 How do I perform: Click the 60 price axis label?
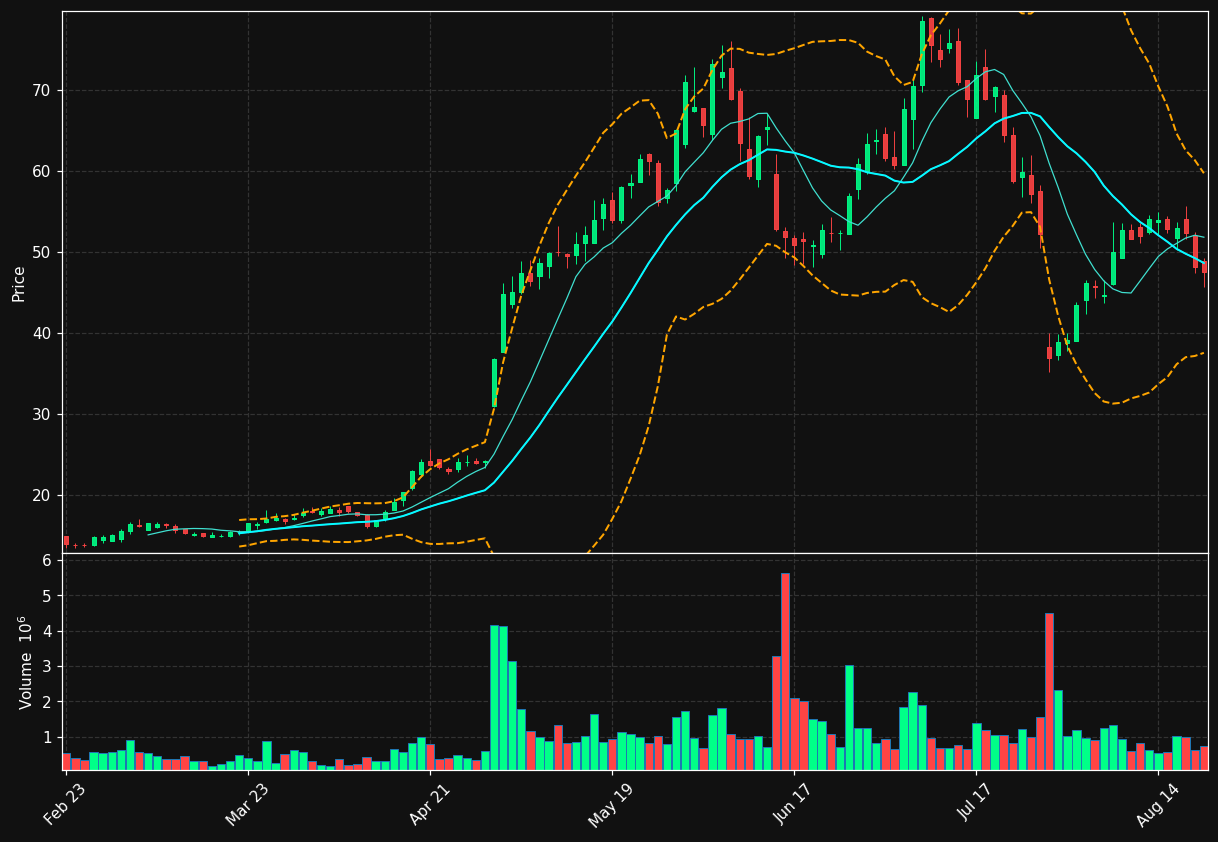[41, 172]
